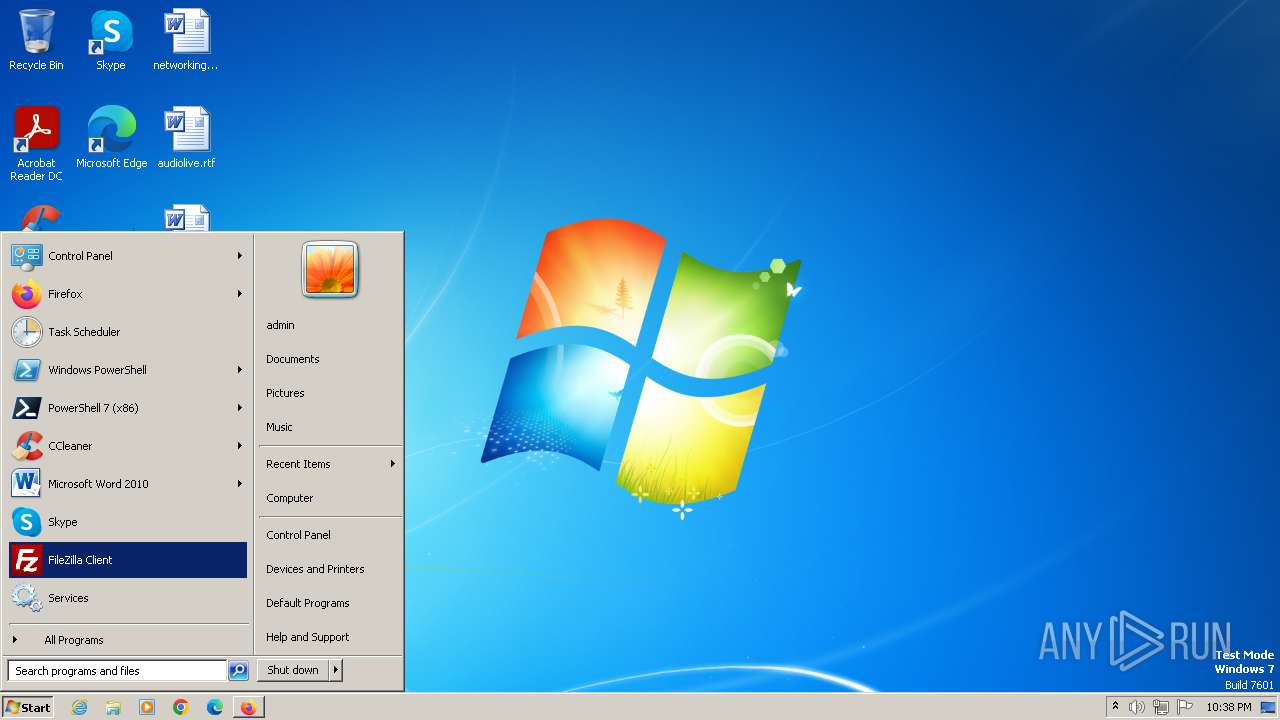The width and height of the screenshot is (1280, 720).
Task: Expand Windows PowerShell jump list arrow
Action: 240,370
